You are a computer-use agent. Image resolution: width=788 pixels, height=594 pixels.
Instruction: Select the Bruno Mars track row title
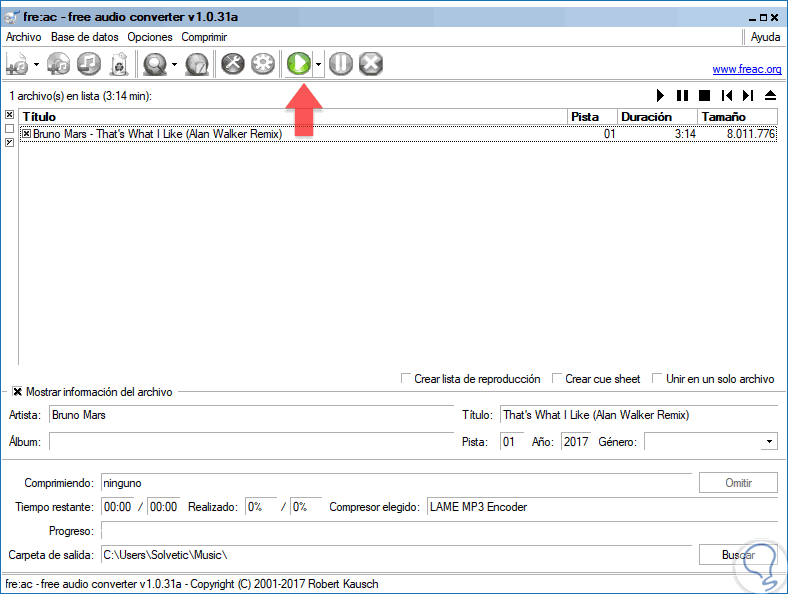click(x=157, y=134)
